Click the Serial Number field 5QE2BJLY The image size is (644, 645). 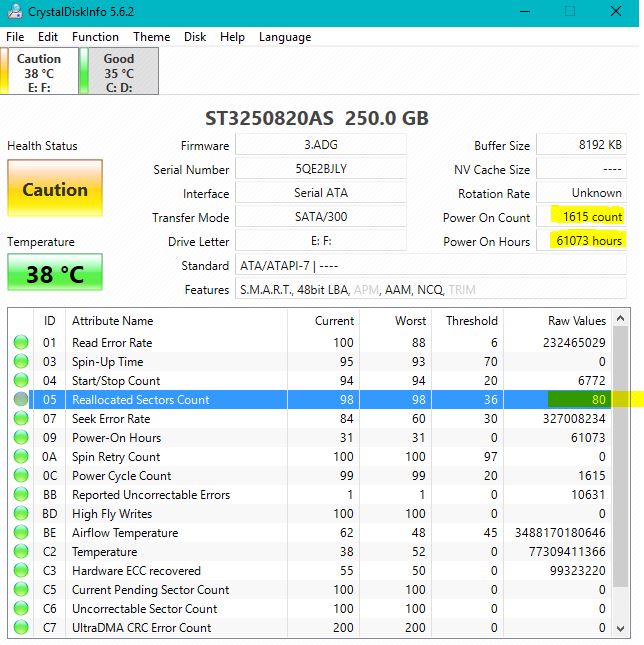(x=321, y=169)
